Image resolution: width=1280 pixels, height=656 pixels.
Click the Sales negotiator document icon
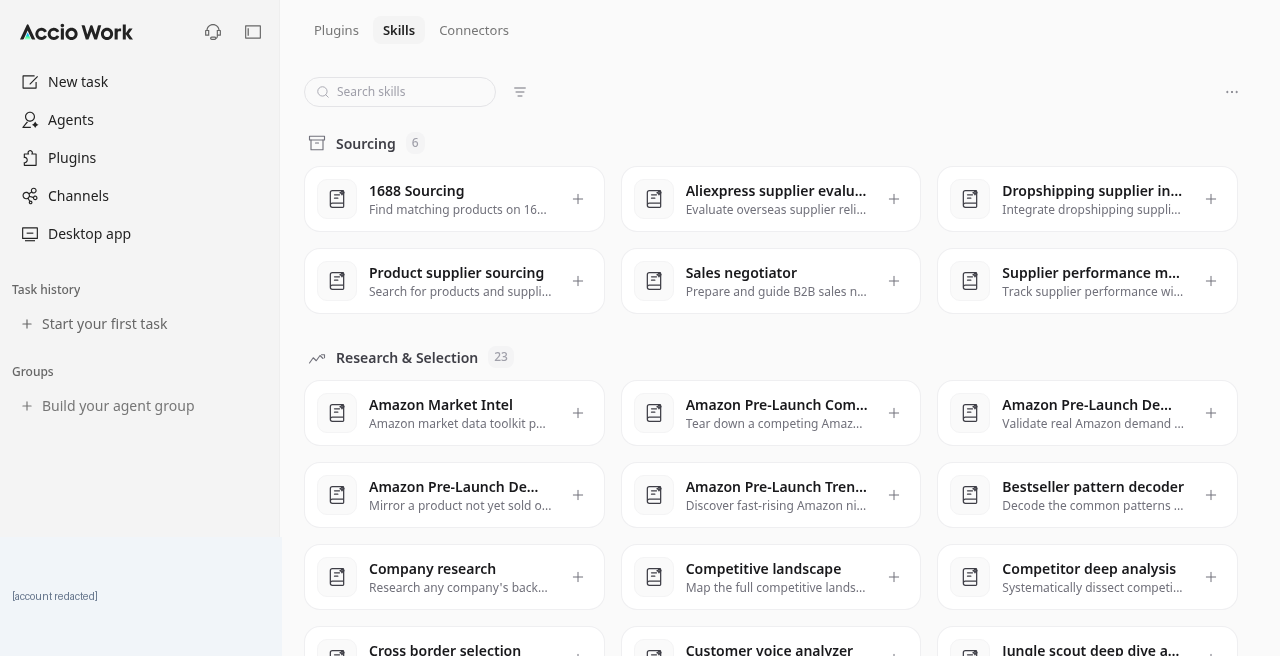654,281
